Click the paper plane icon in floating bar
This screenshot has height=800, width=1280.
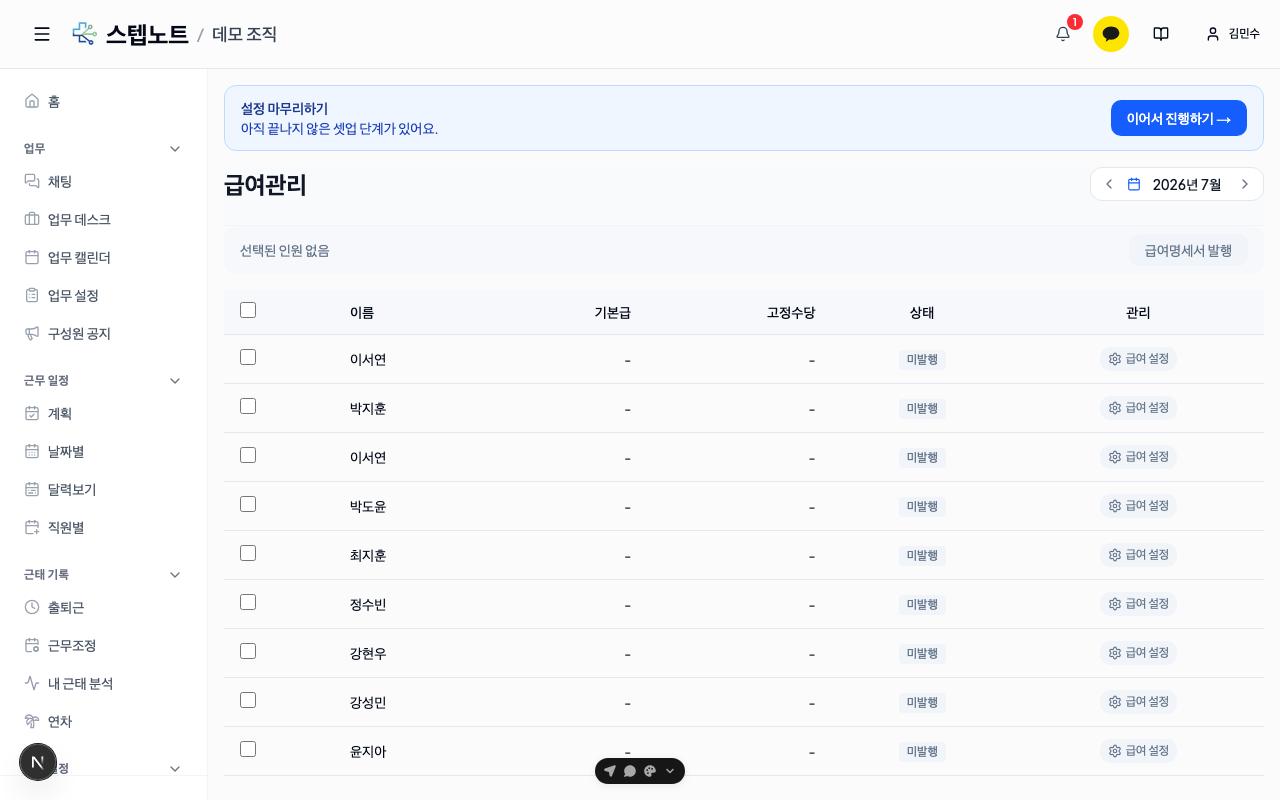[610, 771]
